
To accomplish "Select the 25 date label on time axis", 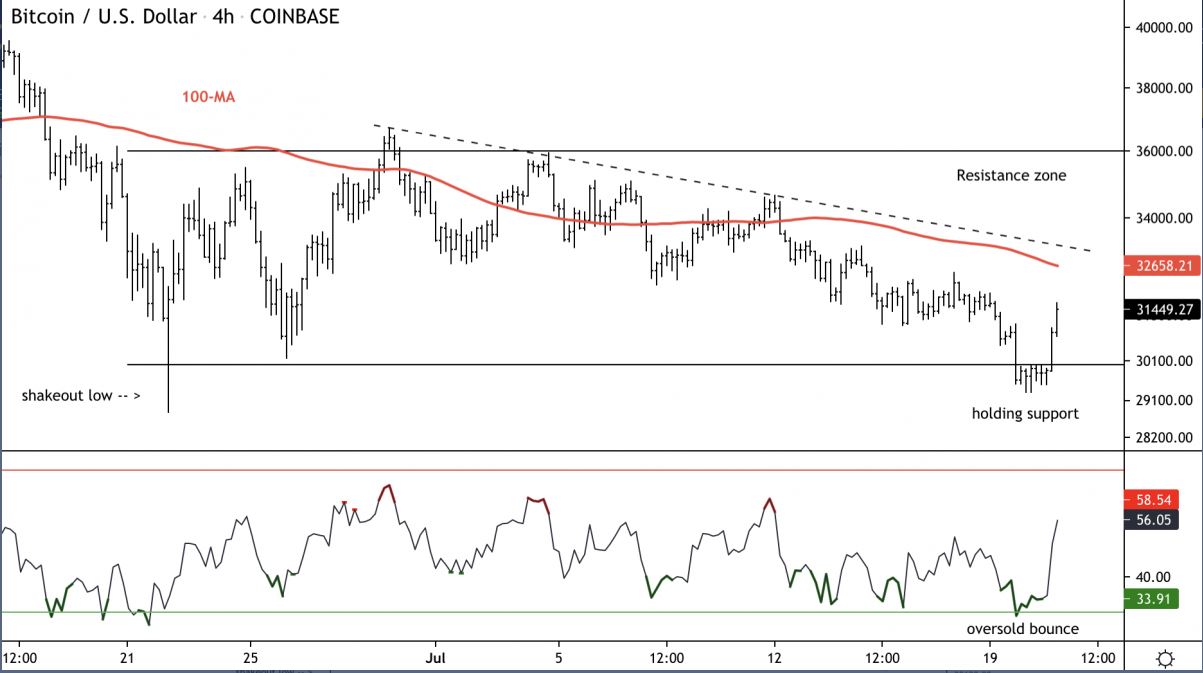I will [x=250, y=658].
